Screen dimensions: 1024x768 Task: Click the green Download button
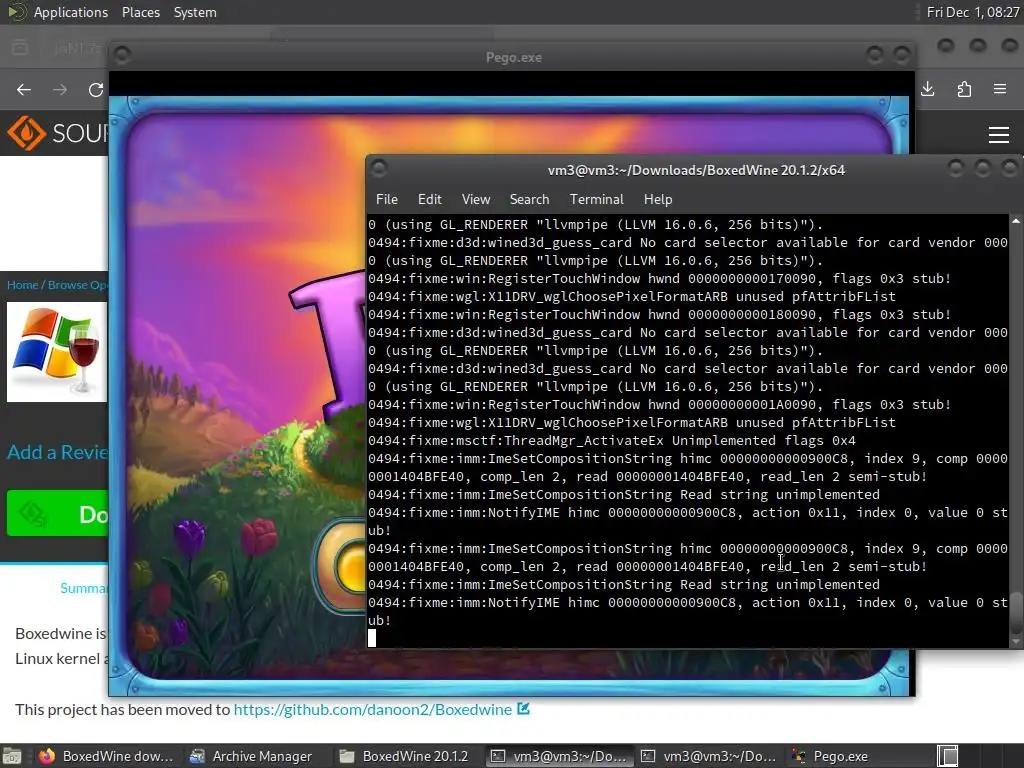coord(57,513)
